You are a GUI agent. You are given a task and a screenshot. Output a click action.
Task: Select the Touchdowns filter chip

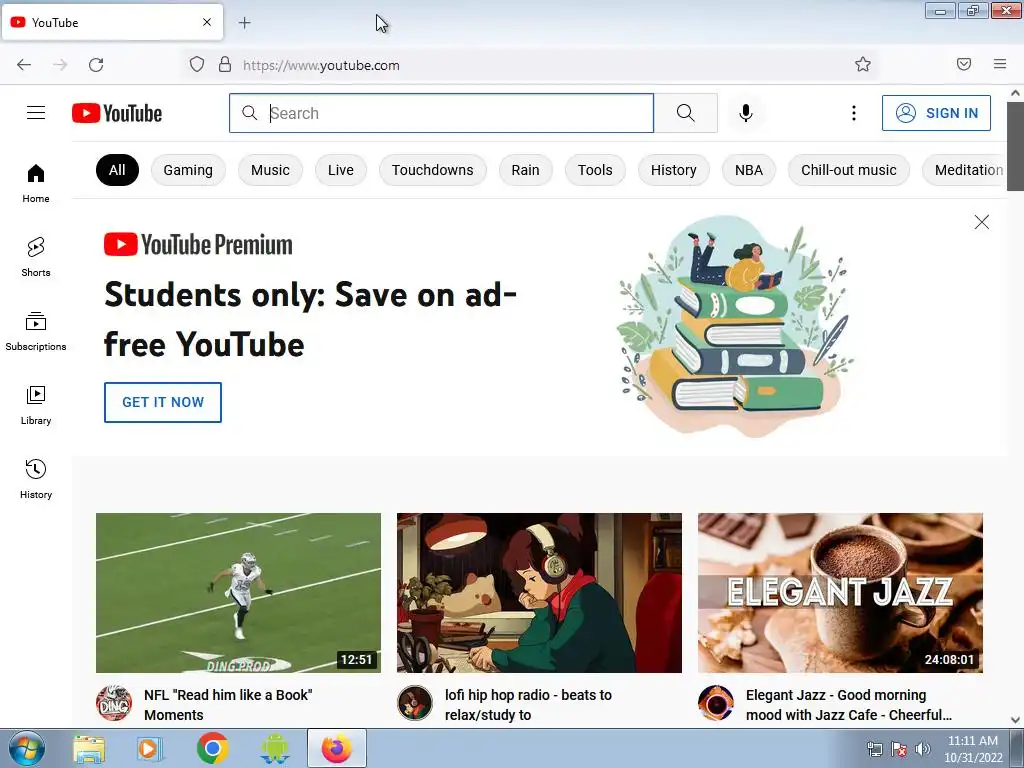click(432, 170)
